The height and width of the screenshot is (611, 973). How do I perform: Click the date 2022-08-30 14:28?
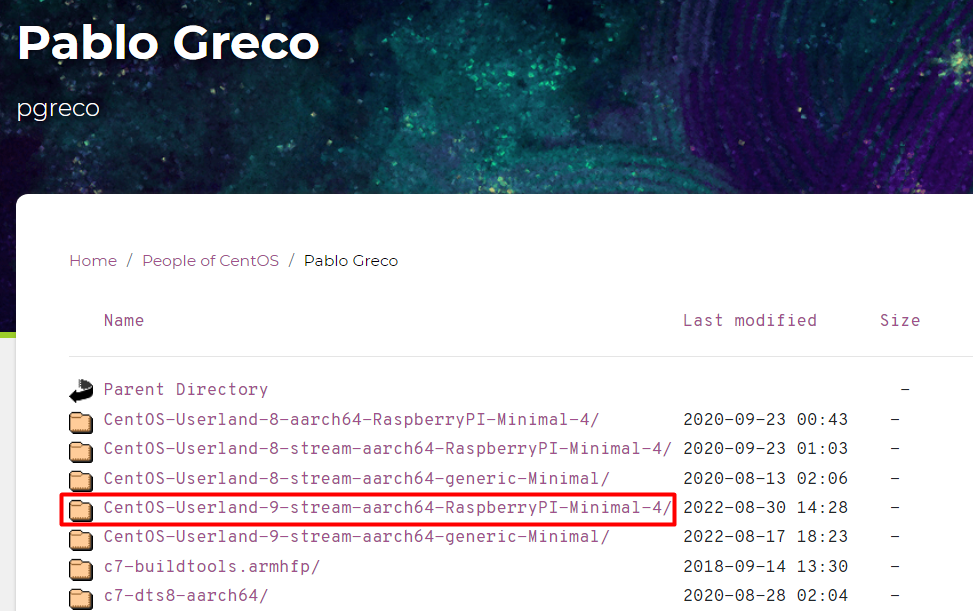[765, 507]
